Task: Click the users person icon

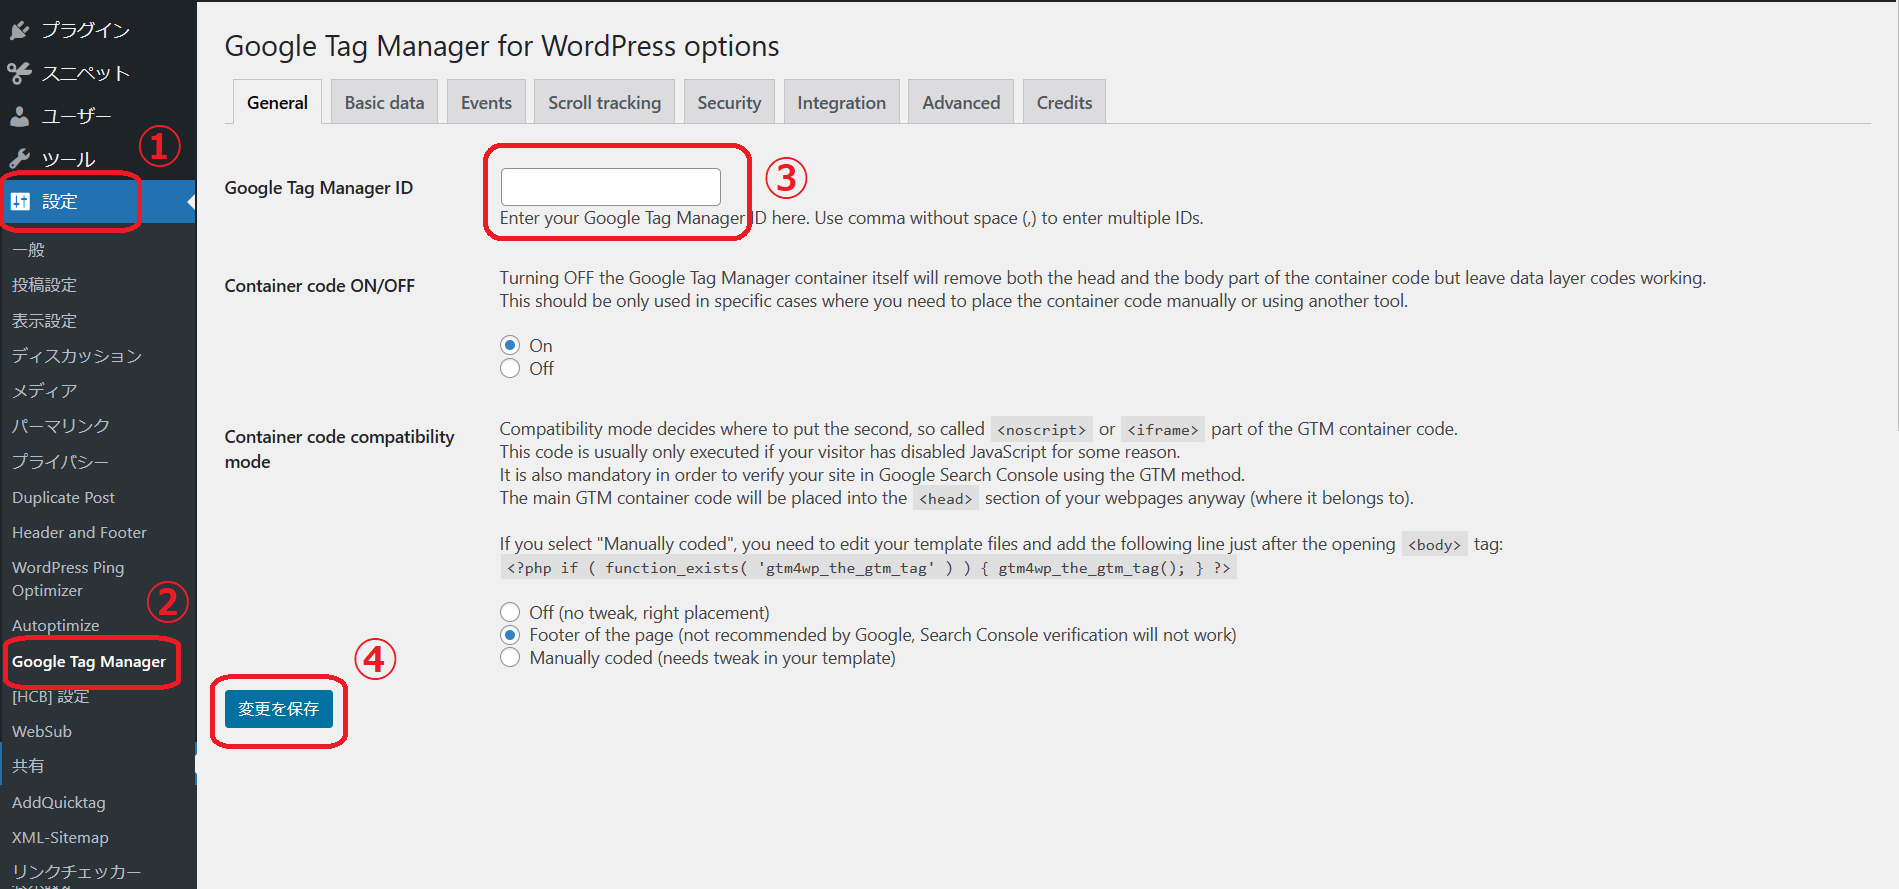Action: [x=19, y=116]
